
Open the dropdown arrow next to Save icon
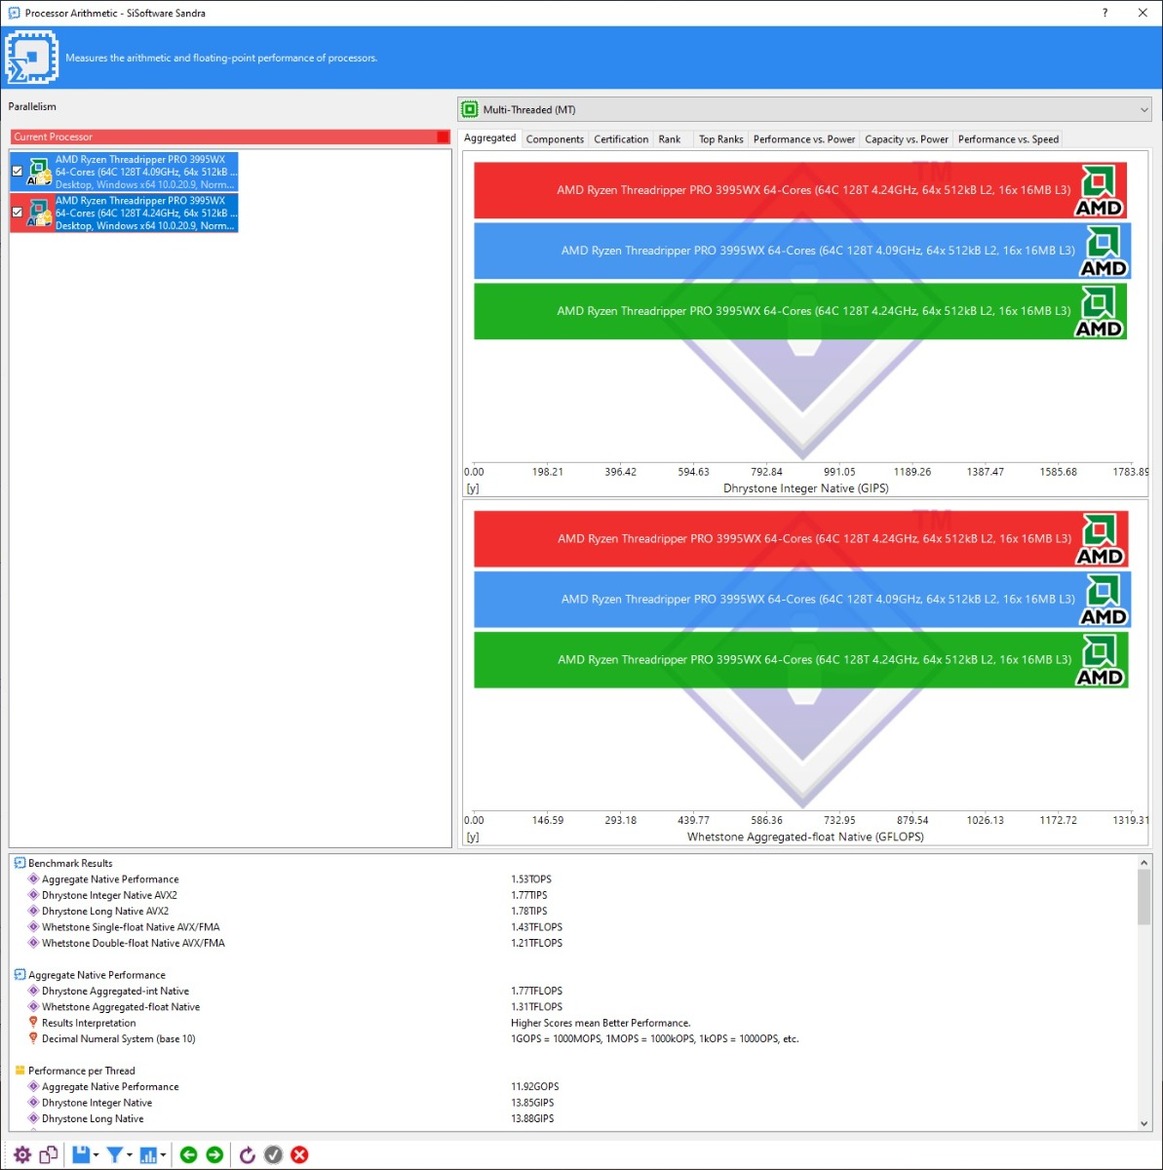pyautogui.click(x=96, y=1155)
